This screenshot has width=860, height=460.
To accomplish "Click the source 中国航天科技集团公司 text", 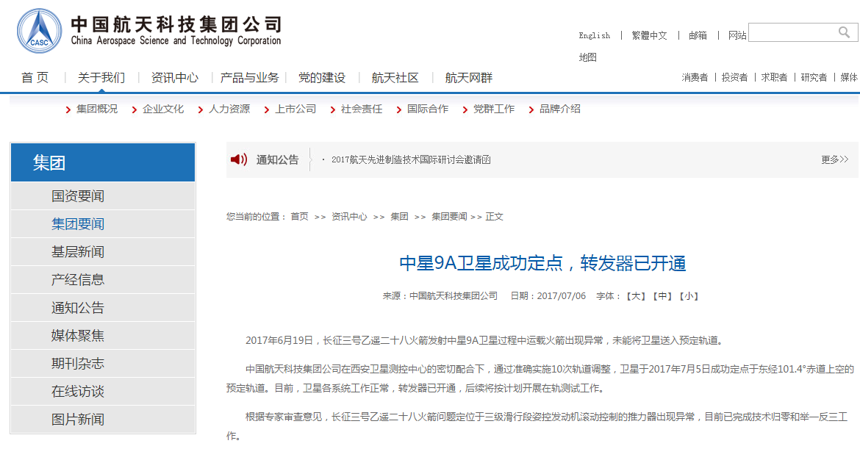I will [x=453, y=296].
